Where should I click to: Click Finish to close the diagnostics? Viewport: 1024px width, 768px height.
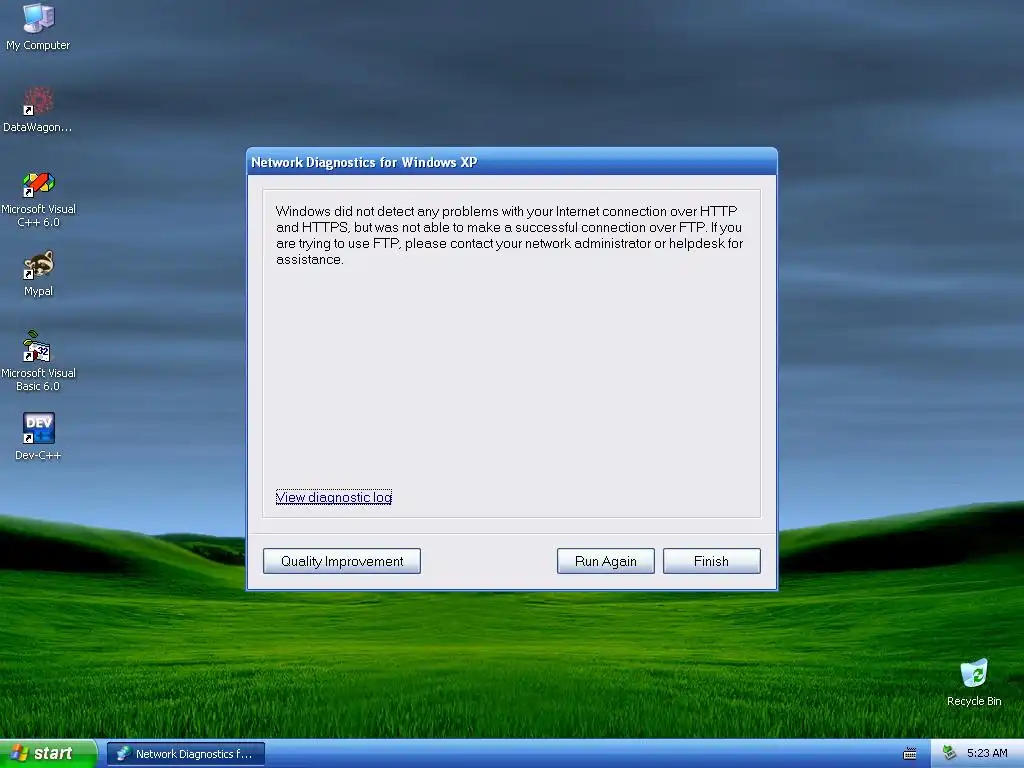[x=711, y=561]
